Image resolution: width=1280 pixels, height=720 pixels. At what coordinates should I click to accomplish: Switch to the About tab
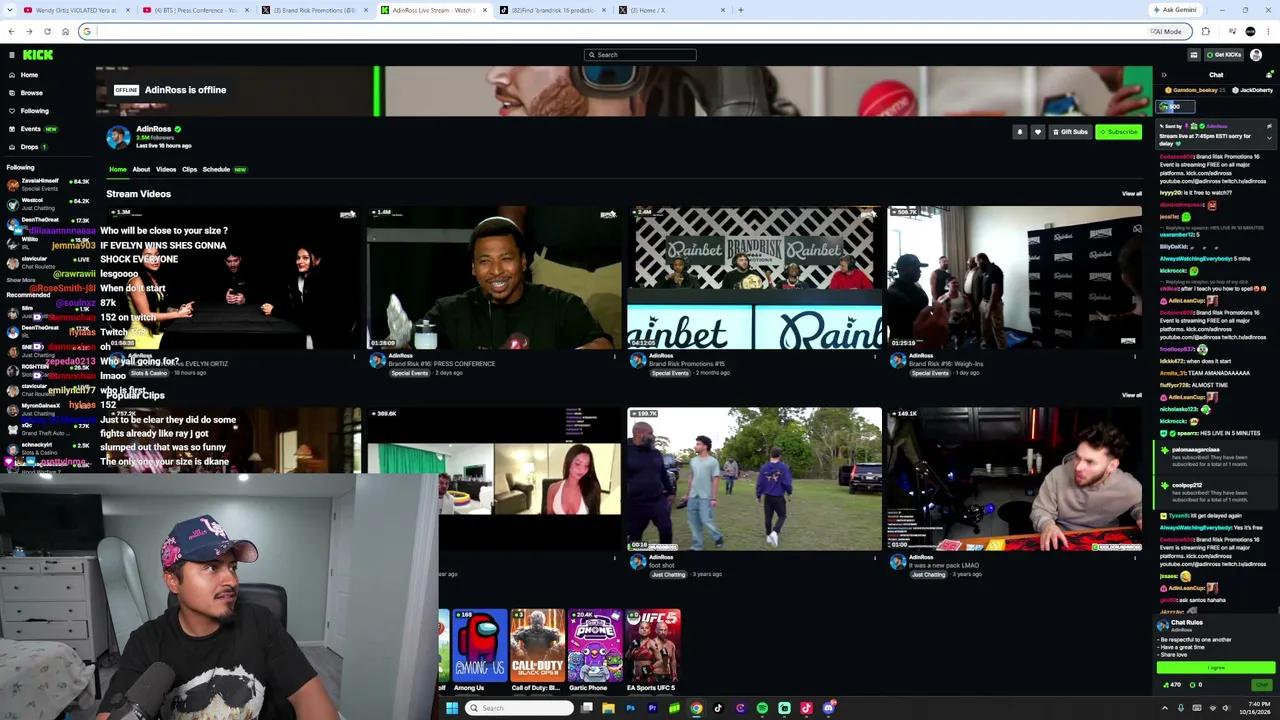click(x=141, y=169)
